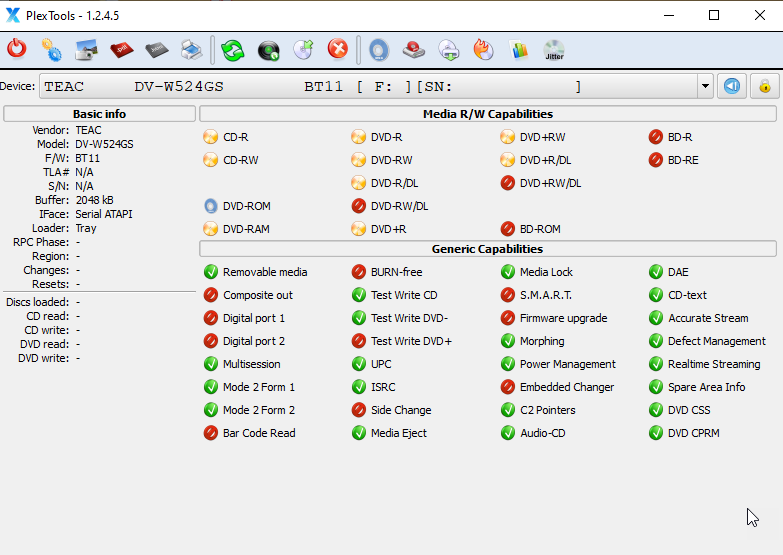Open the bar chart quality test icon
Screen dimensions: 783x555
pyautogui.click(x=519, y=49)
